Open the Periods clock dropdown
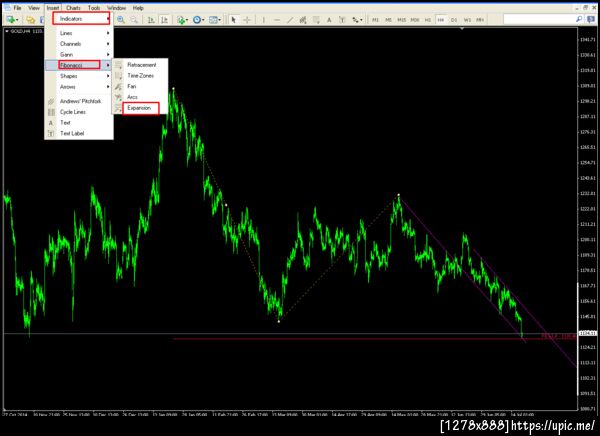Viewport: 600px width, 436px height. 198,20
